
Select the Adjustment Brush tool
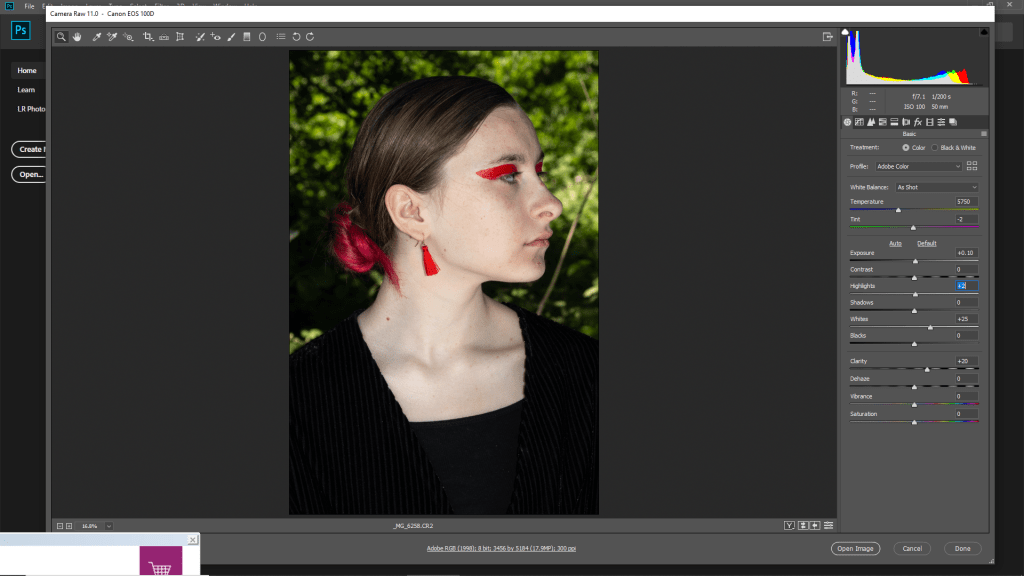point(231,37)
